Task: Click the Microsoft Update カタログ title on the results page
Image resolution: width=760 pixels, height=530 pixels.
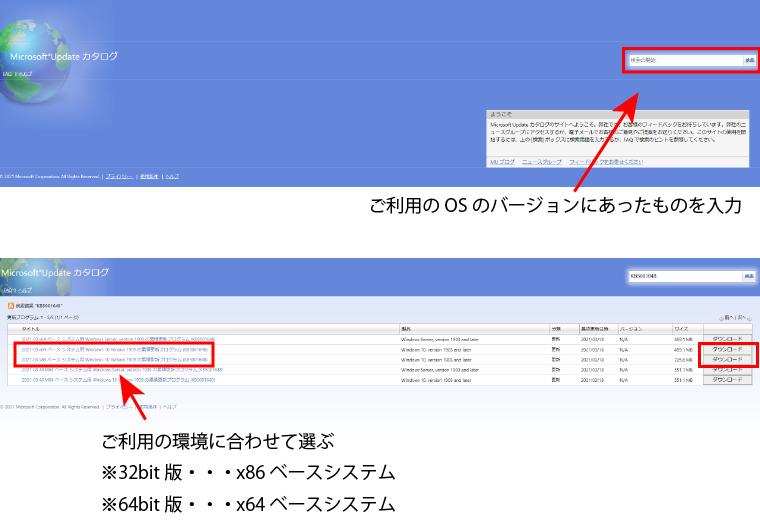Action: pos(55,273)
